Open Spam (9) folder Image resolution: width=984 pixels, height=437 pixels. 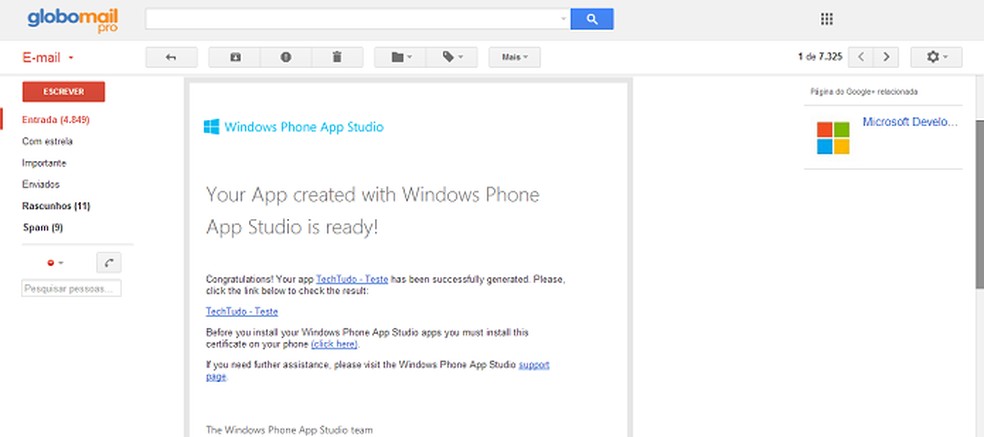click(43, 227)
